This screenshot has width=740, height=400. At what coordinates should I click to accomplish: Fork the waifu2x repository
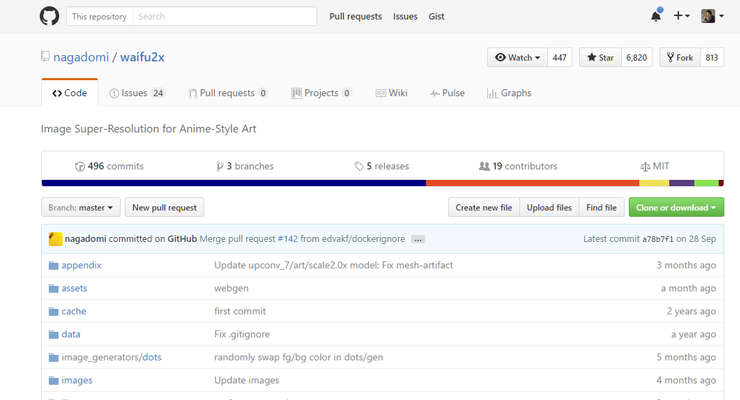point(680,57)
